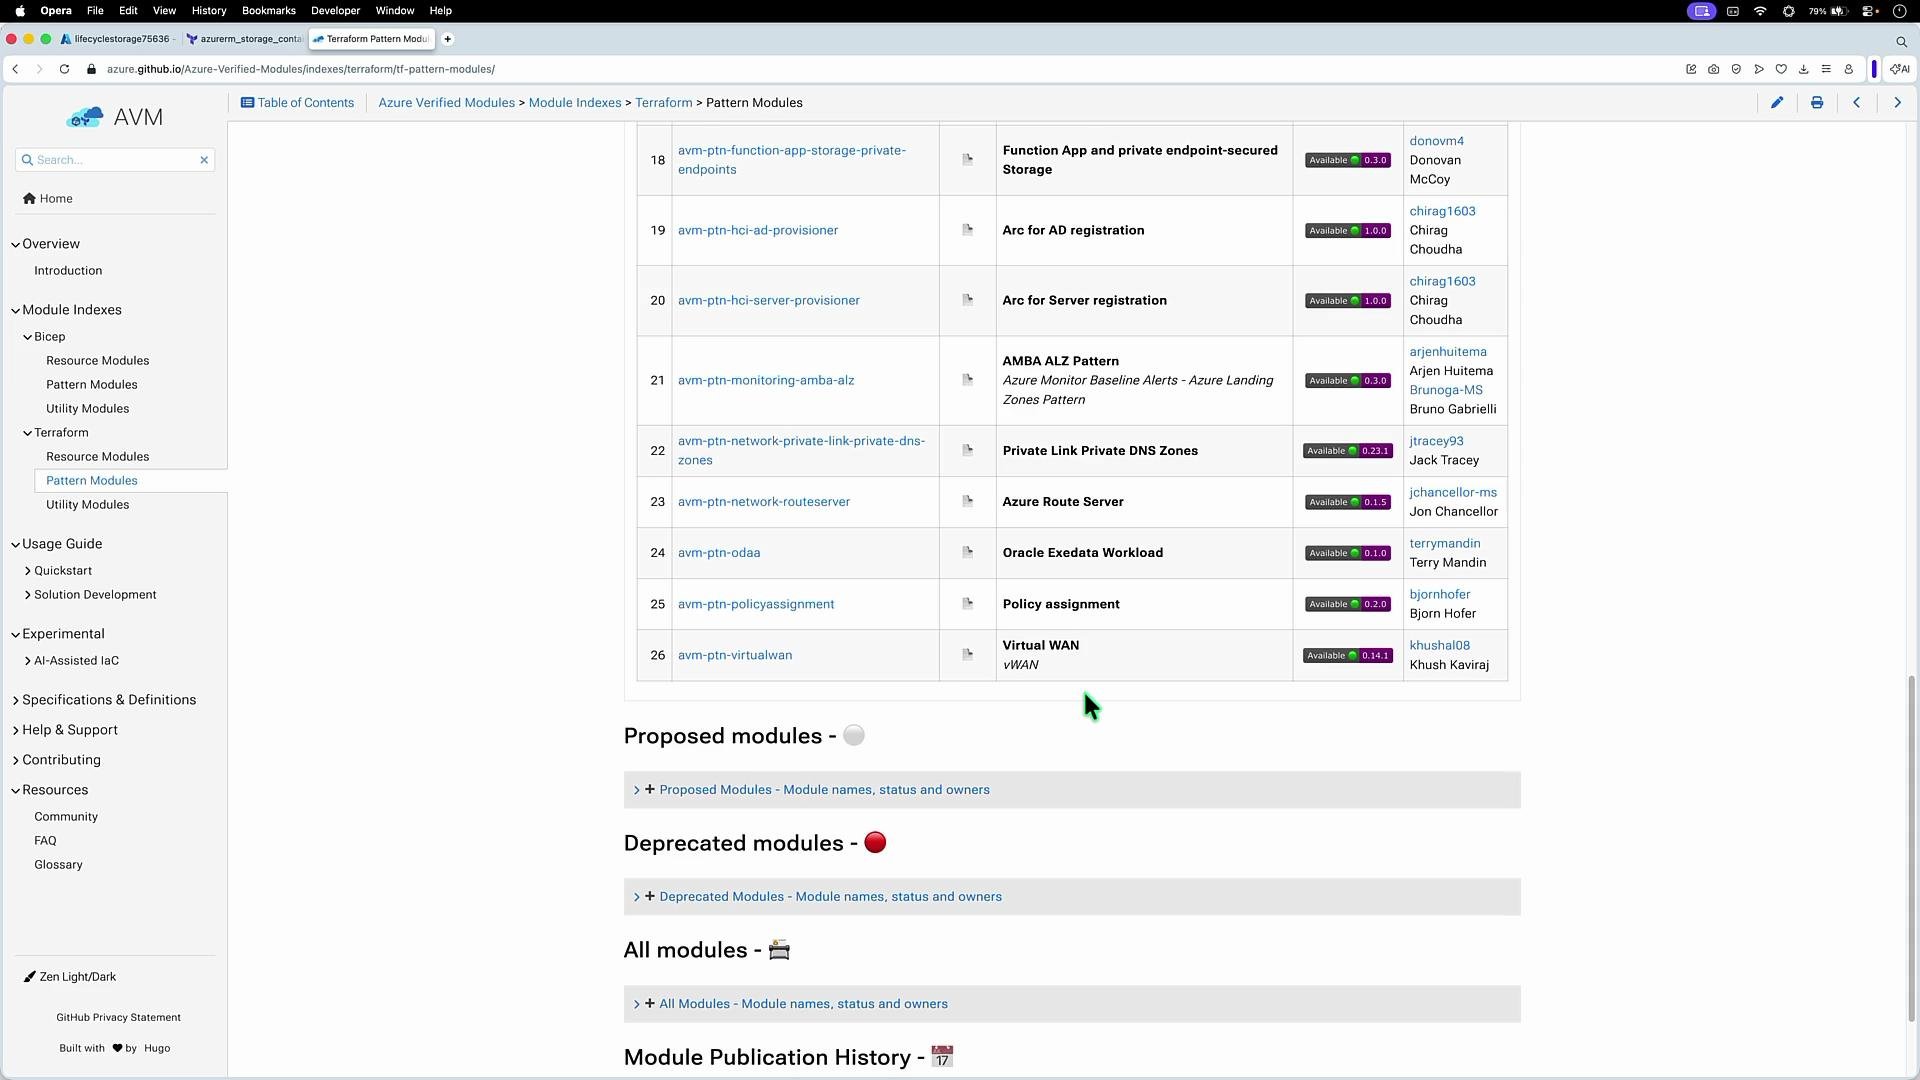Expand All Modules section
This screenshot has width=1920, height=1080.
(x=1072, y=1004)
